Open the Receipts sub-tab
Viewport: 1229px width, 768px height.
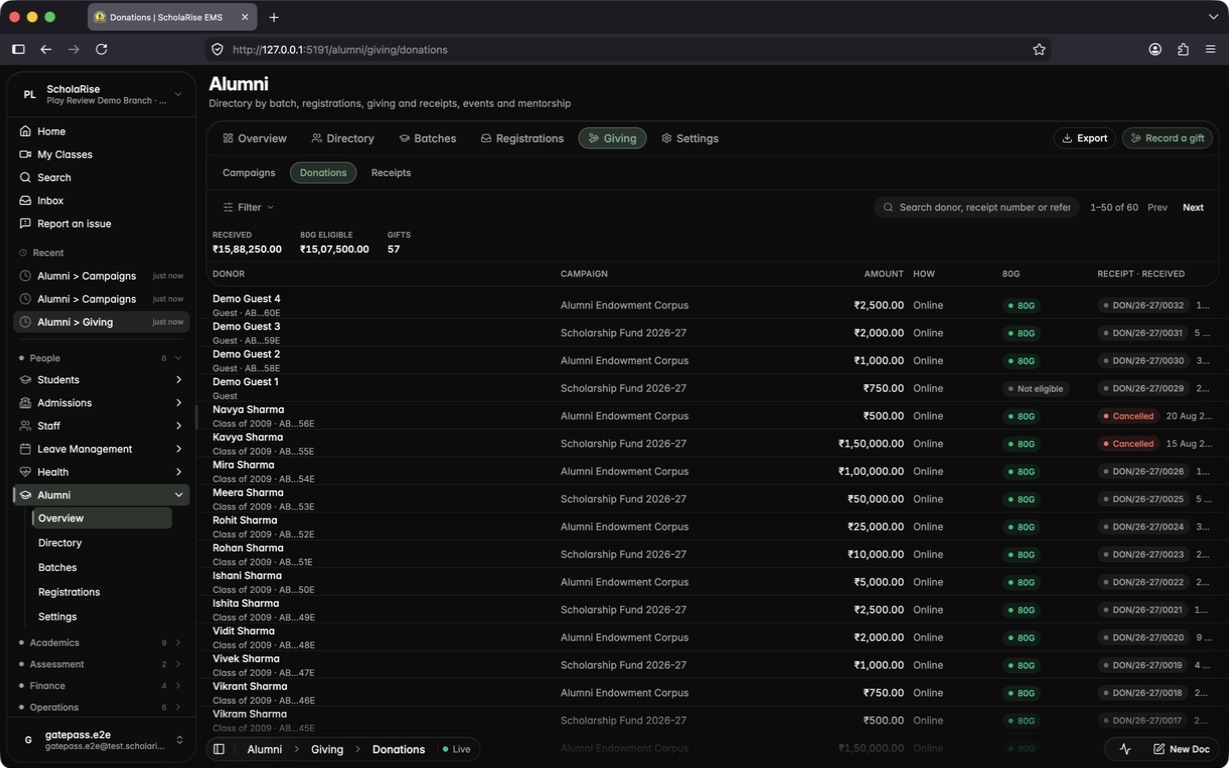(x=391, y=173)
